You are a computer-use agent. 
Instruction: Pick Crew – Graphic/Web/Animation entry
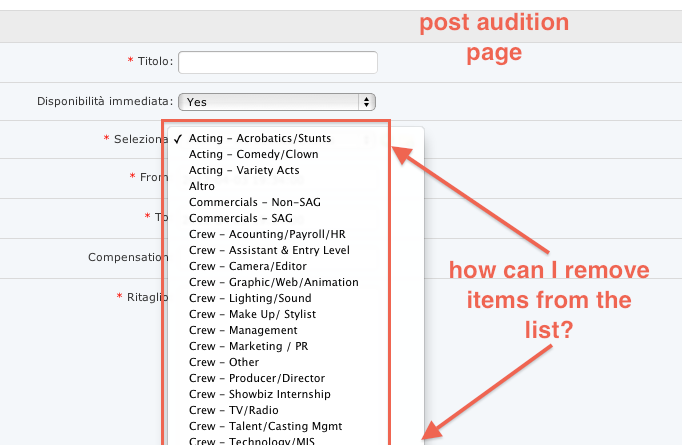[x=273, y=282]
